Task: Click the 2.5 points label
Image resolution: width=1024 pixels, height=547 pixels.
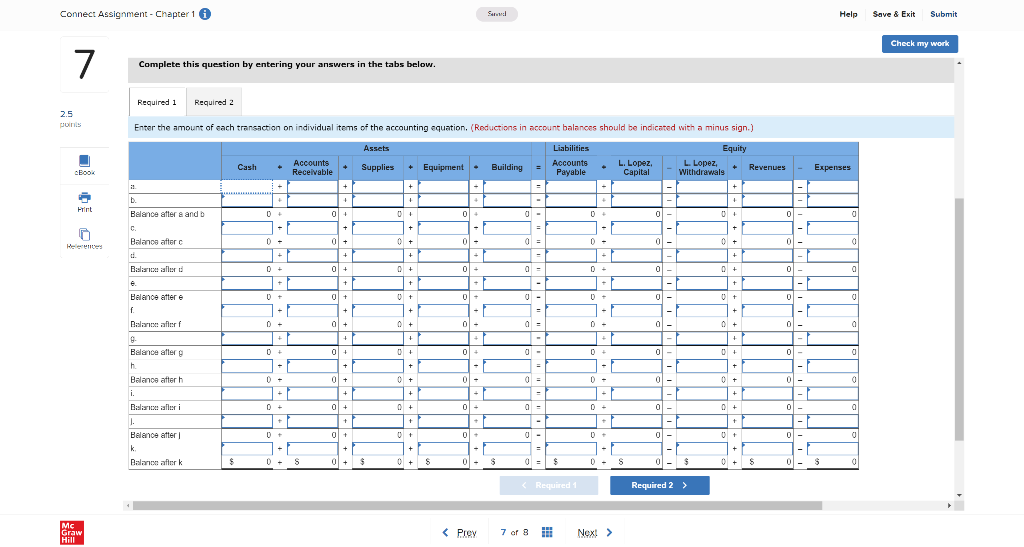Action: click(71, 118)
